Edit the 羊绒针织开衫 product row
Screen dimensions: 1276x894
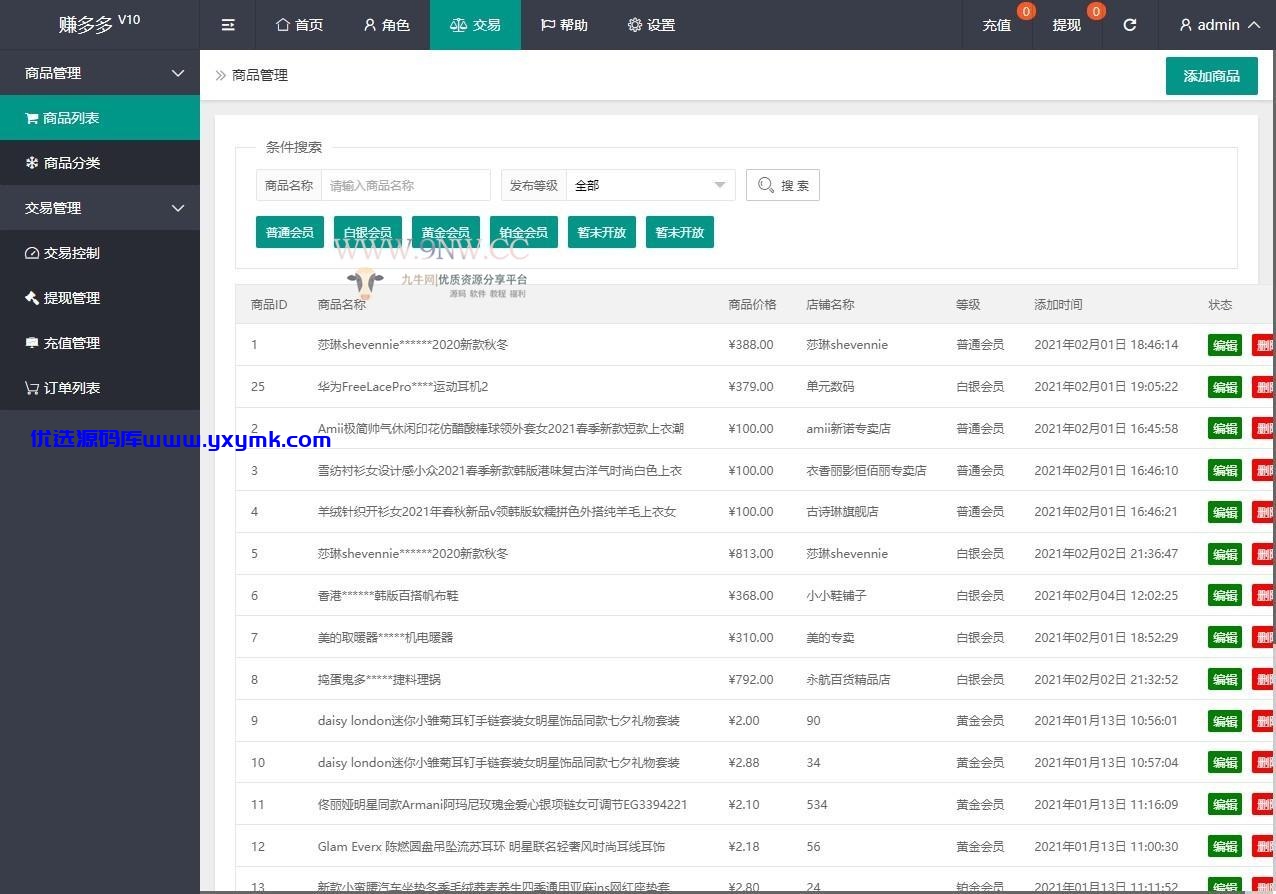pyautogui.click(x=1225, y=512)
